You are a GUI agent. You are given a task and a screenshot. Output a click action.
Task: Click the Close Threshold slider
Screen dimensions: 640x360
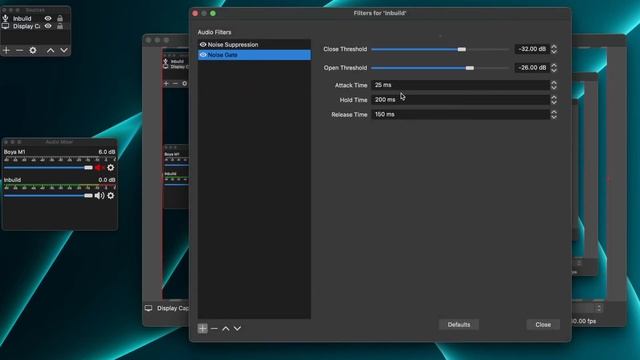click(x=440, y=49)
